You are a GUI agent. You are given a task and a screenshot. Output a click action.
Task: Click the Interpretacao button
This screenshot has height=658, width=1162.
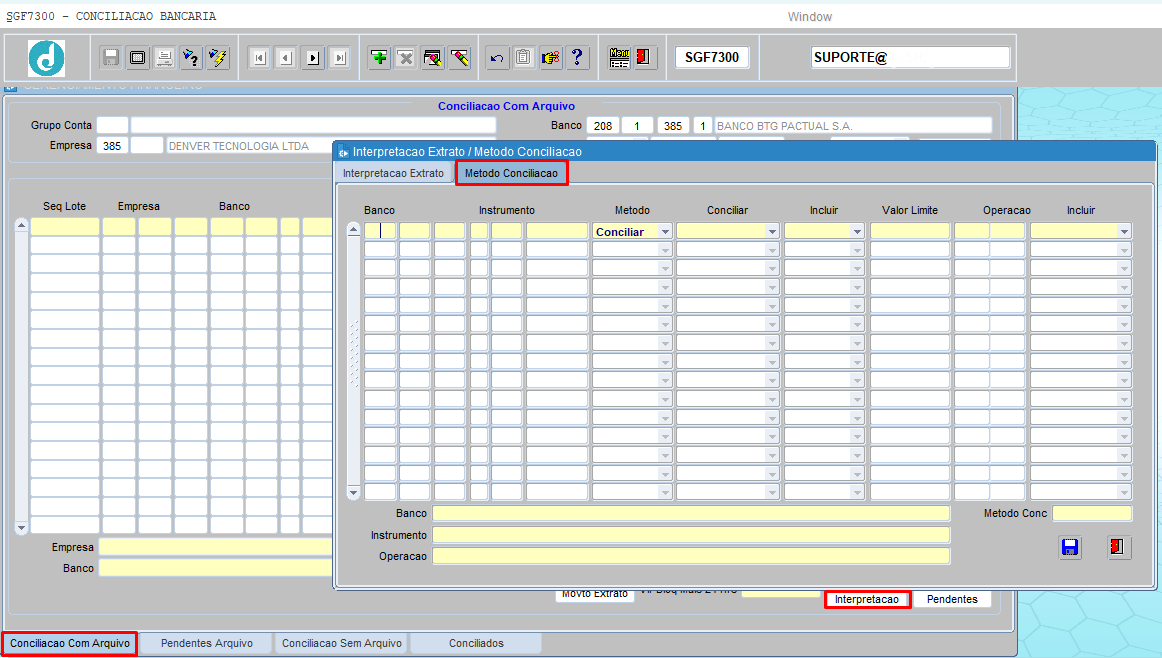click(867, 599)
